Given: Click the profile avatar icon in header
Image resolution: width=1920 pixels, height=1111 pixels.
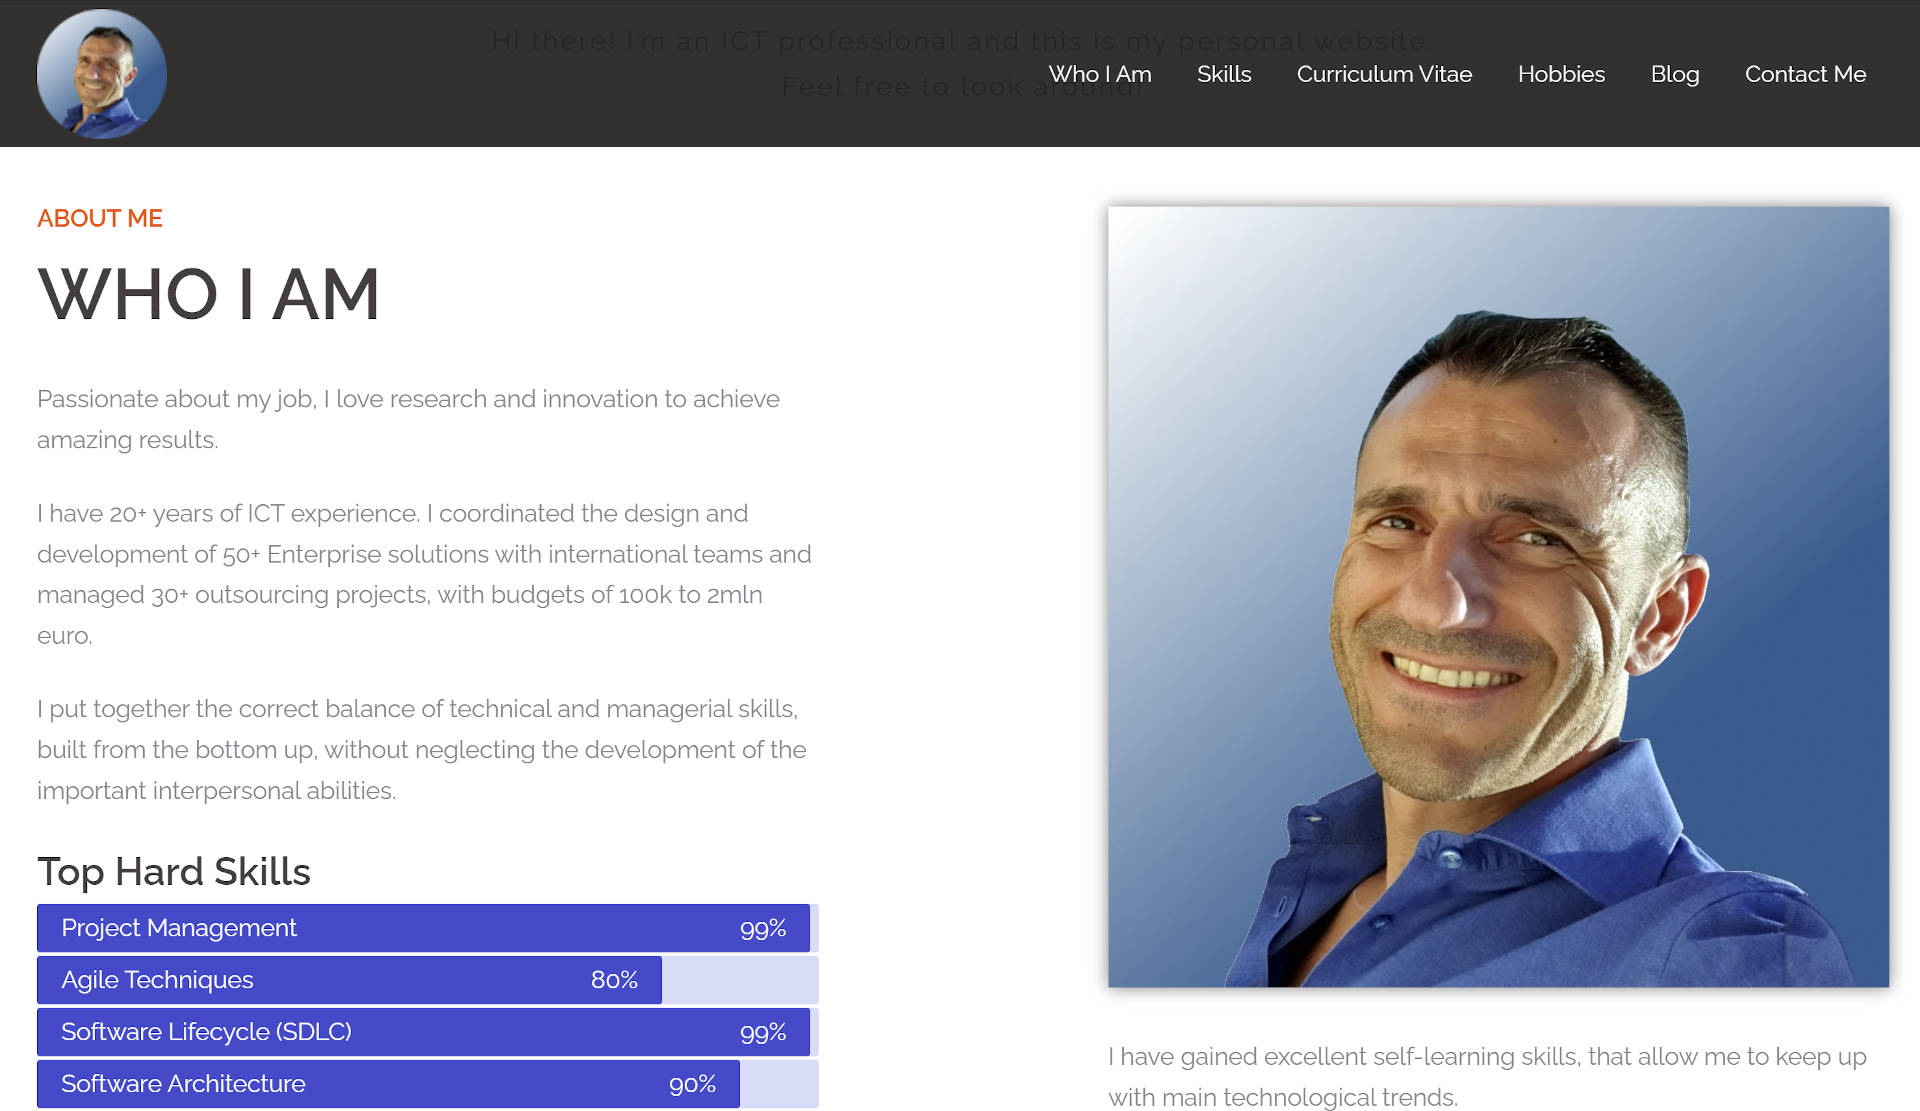Looking at the screenshot, I should pyautogui.click(x=102, y=73).
